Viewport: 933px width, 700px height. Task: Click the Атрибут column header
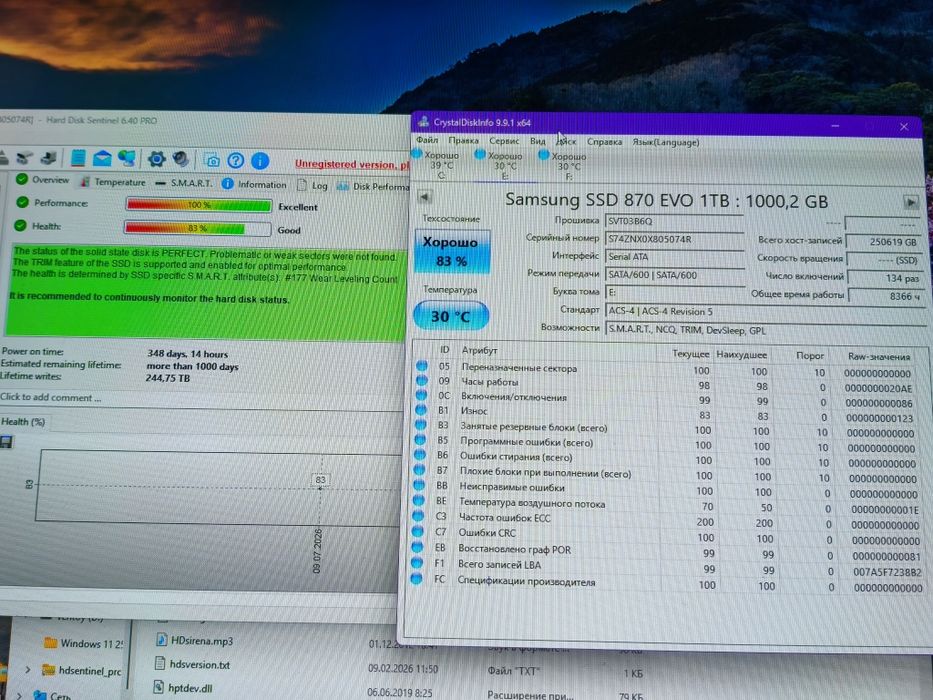click(x=479, y=350)
